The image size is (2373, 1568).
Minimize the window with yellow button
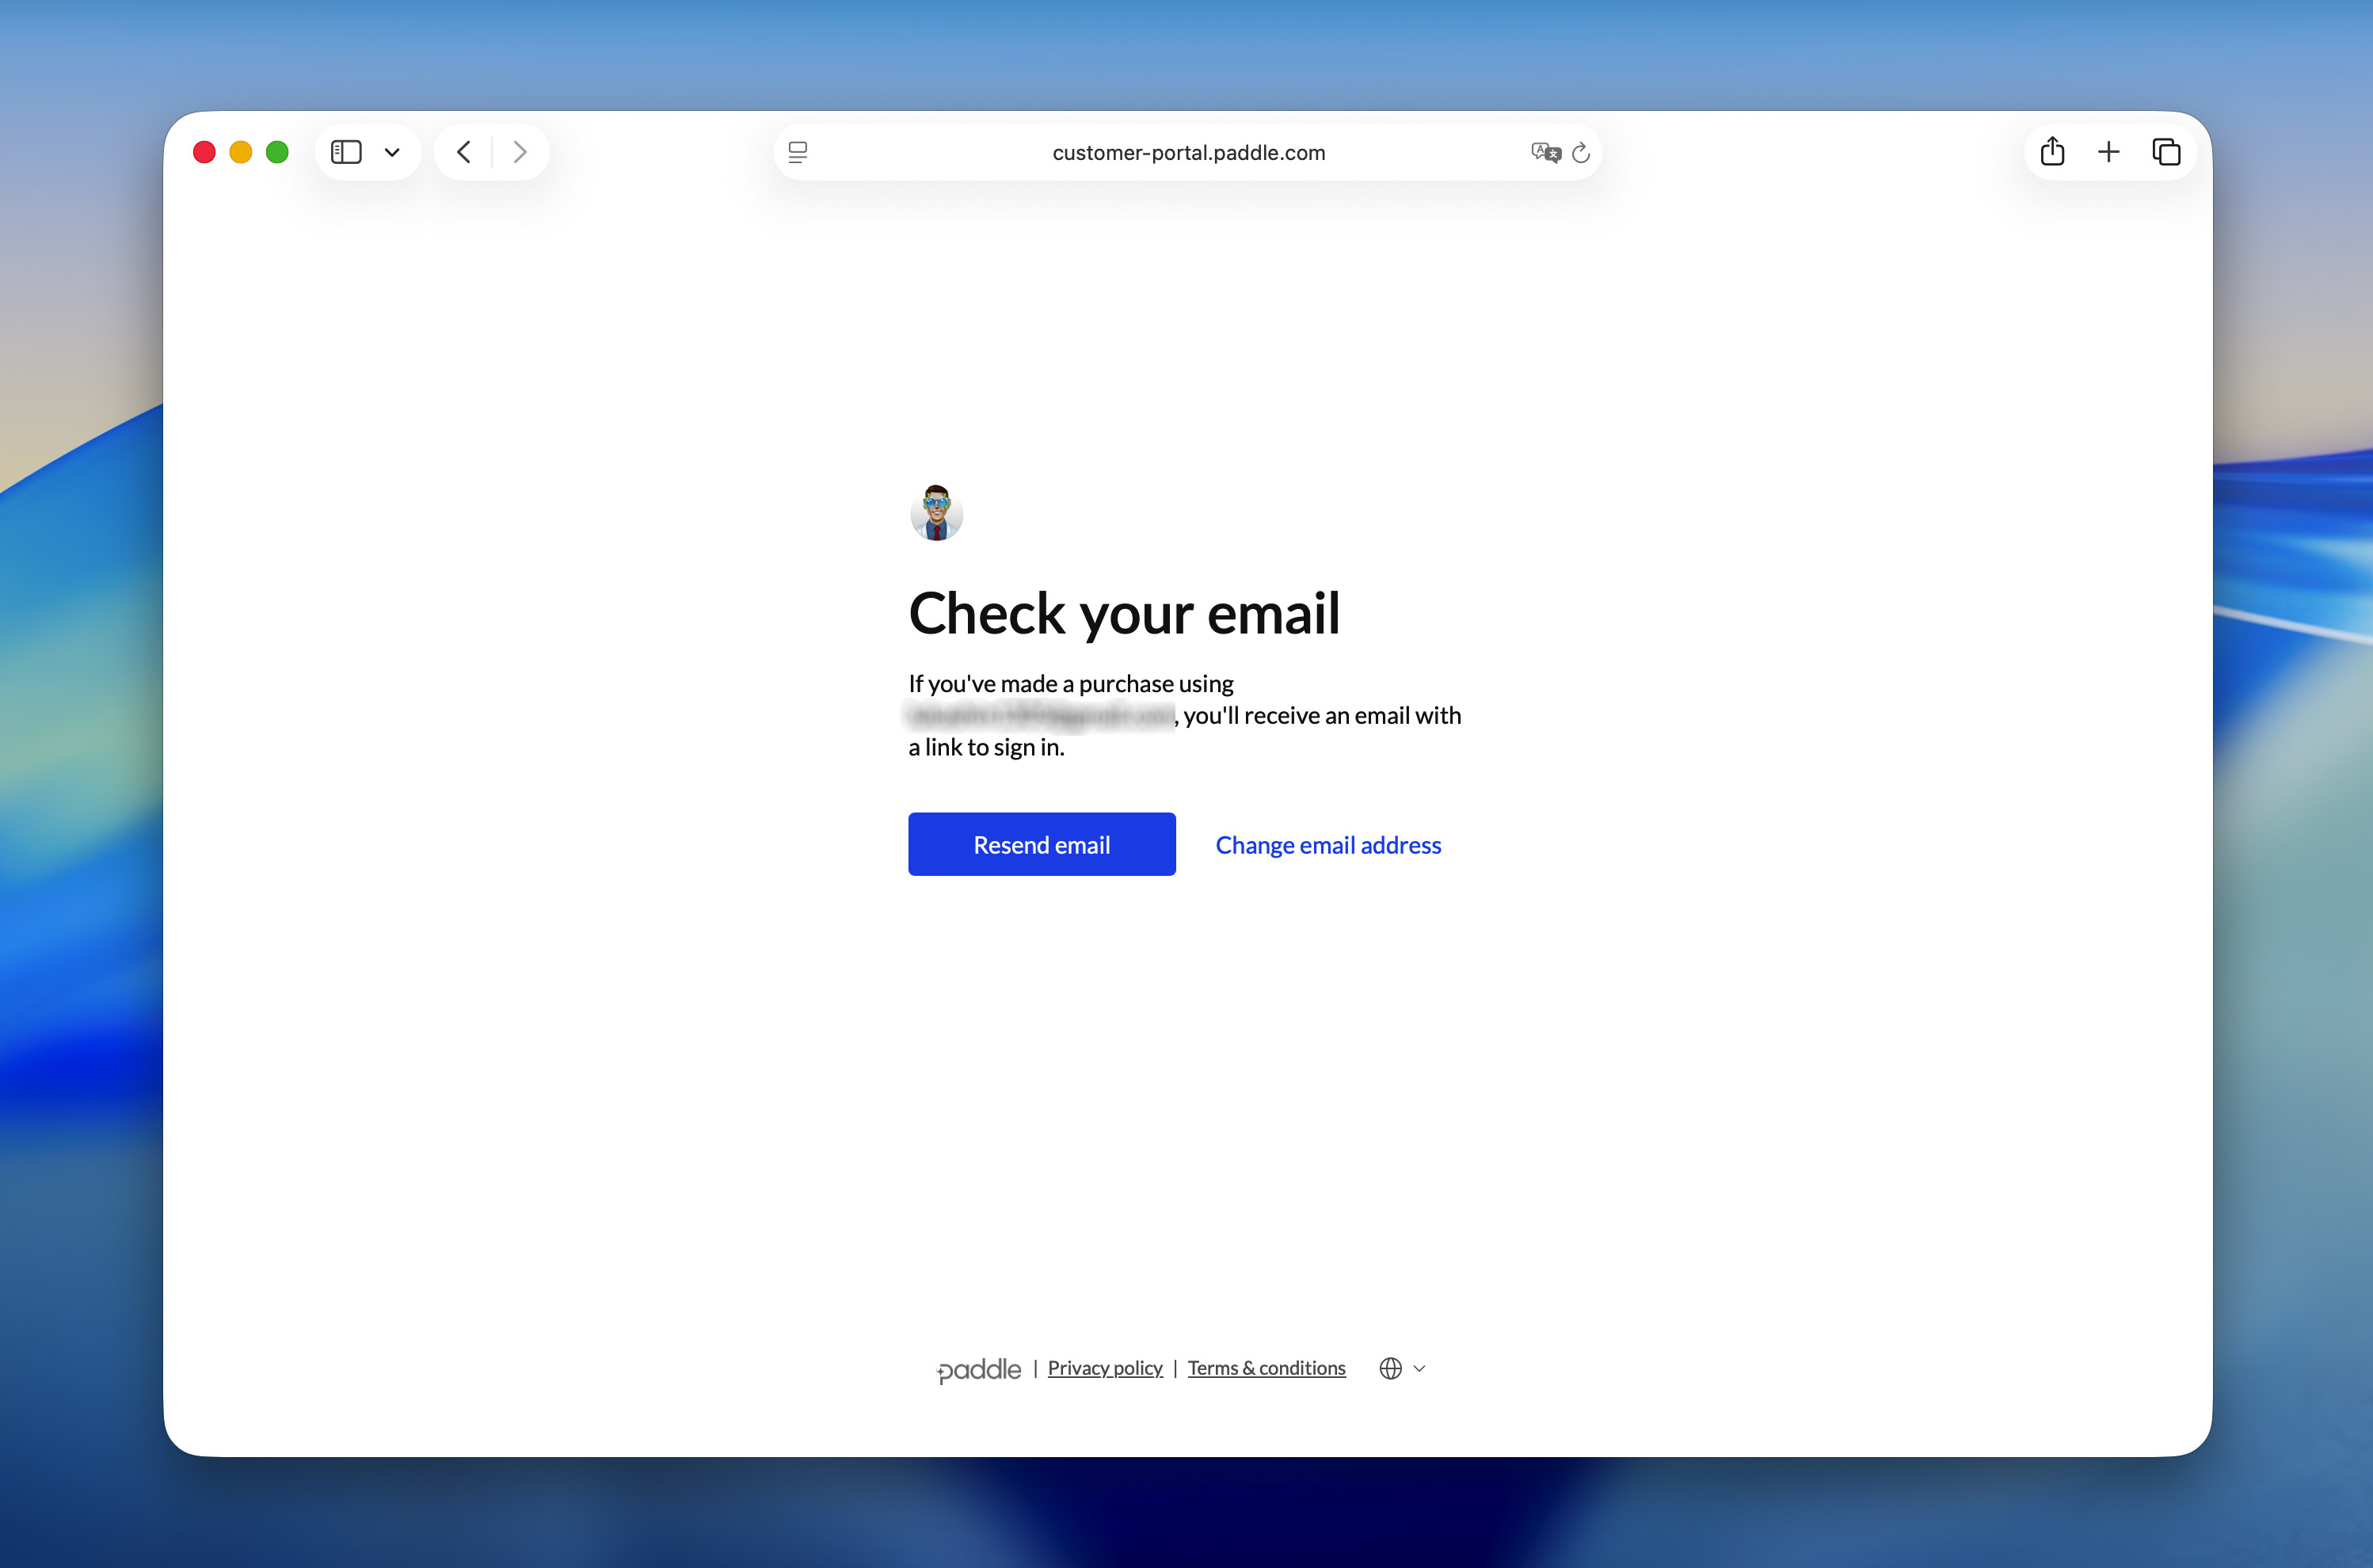[x=241, y=152]
